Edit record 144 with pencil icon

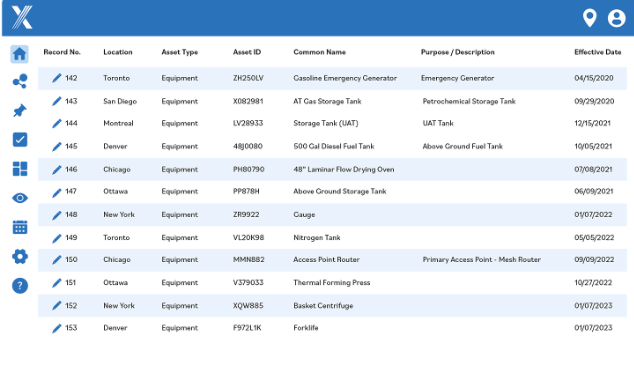[57, 123]
